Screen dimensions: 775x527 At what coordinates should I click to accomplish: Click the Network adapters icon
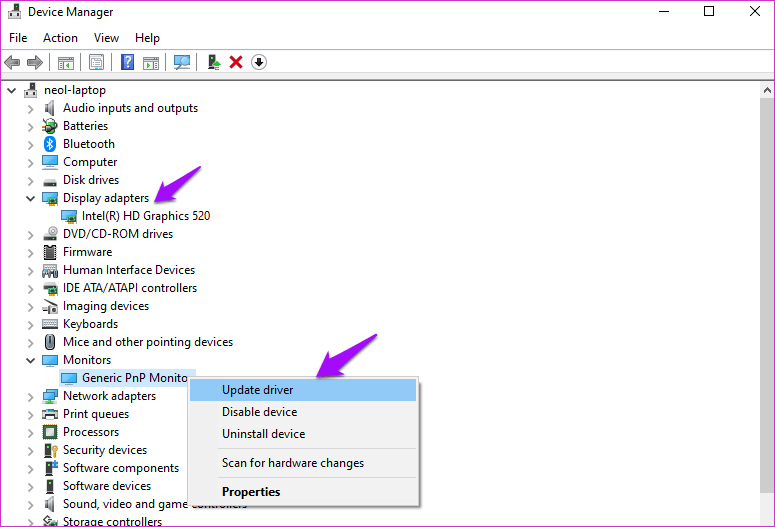(x=49, y=396)
